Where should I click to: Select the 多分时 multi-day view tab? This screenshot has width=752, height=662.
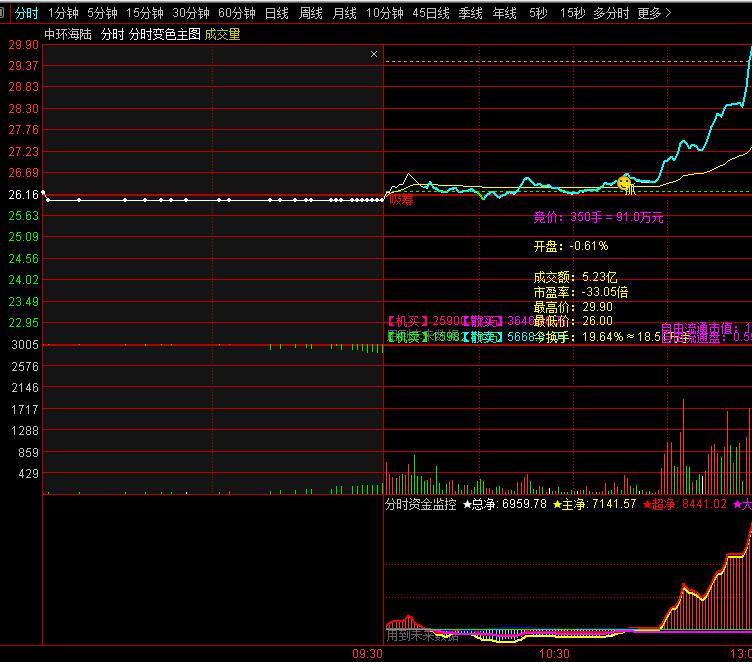coord(611,13)
